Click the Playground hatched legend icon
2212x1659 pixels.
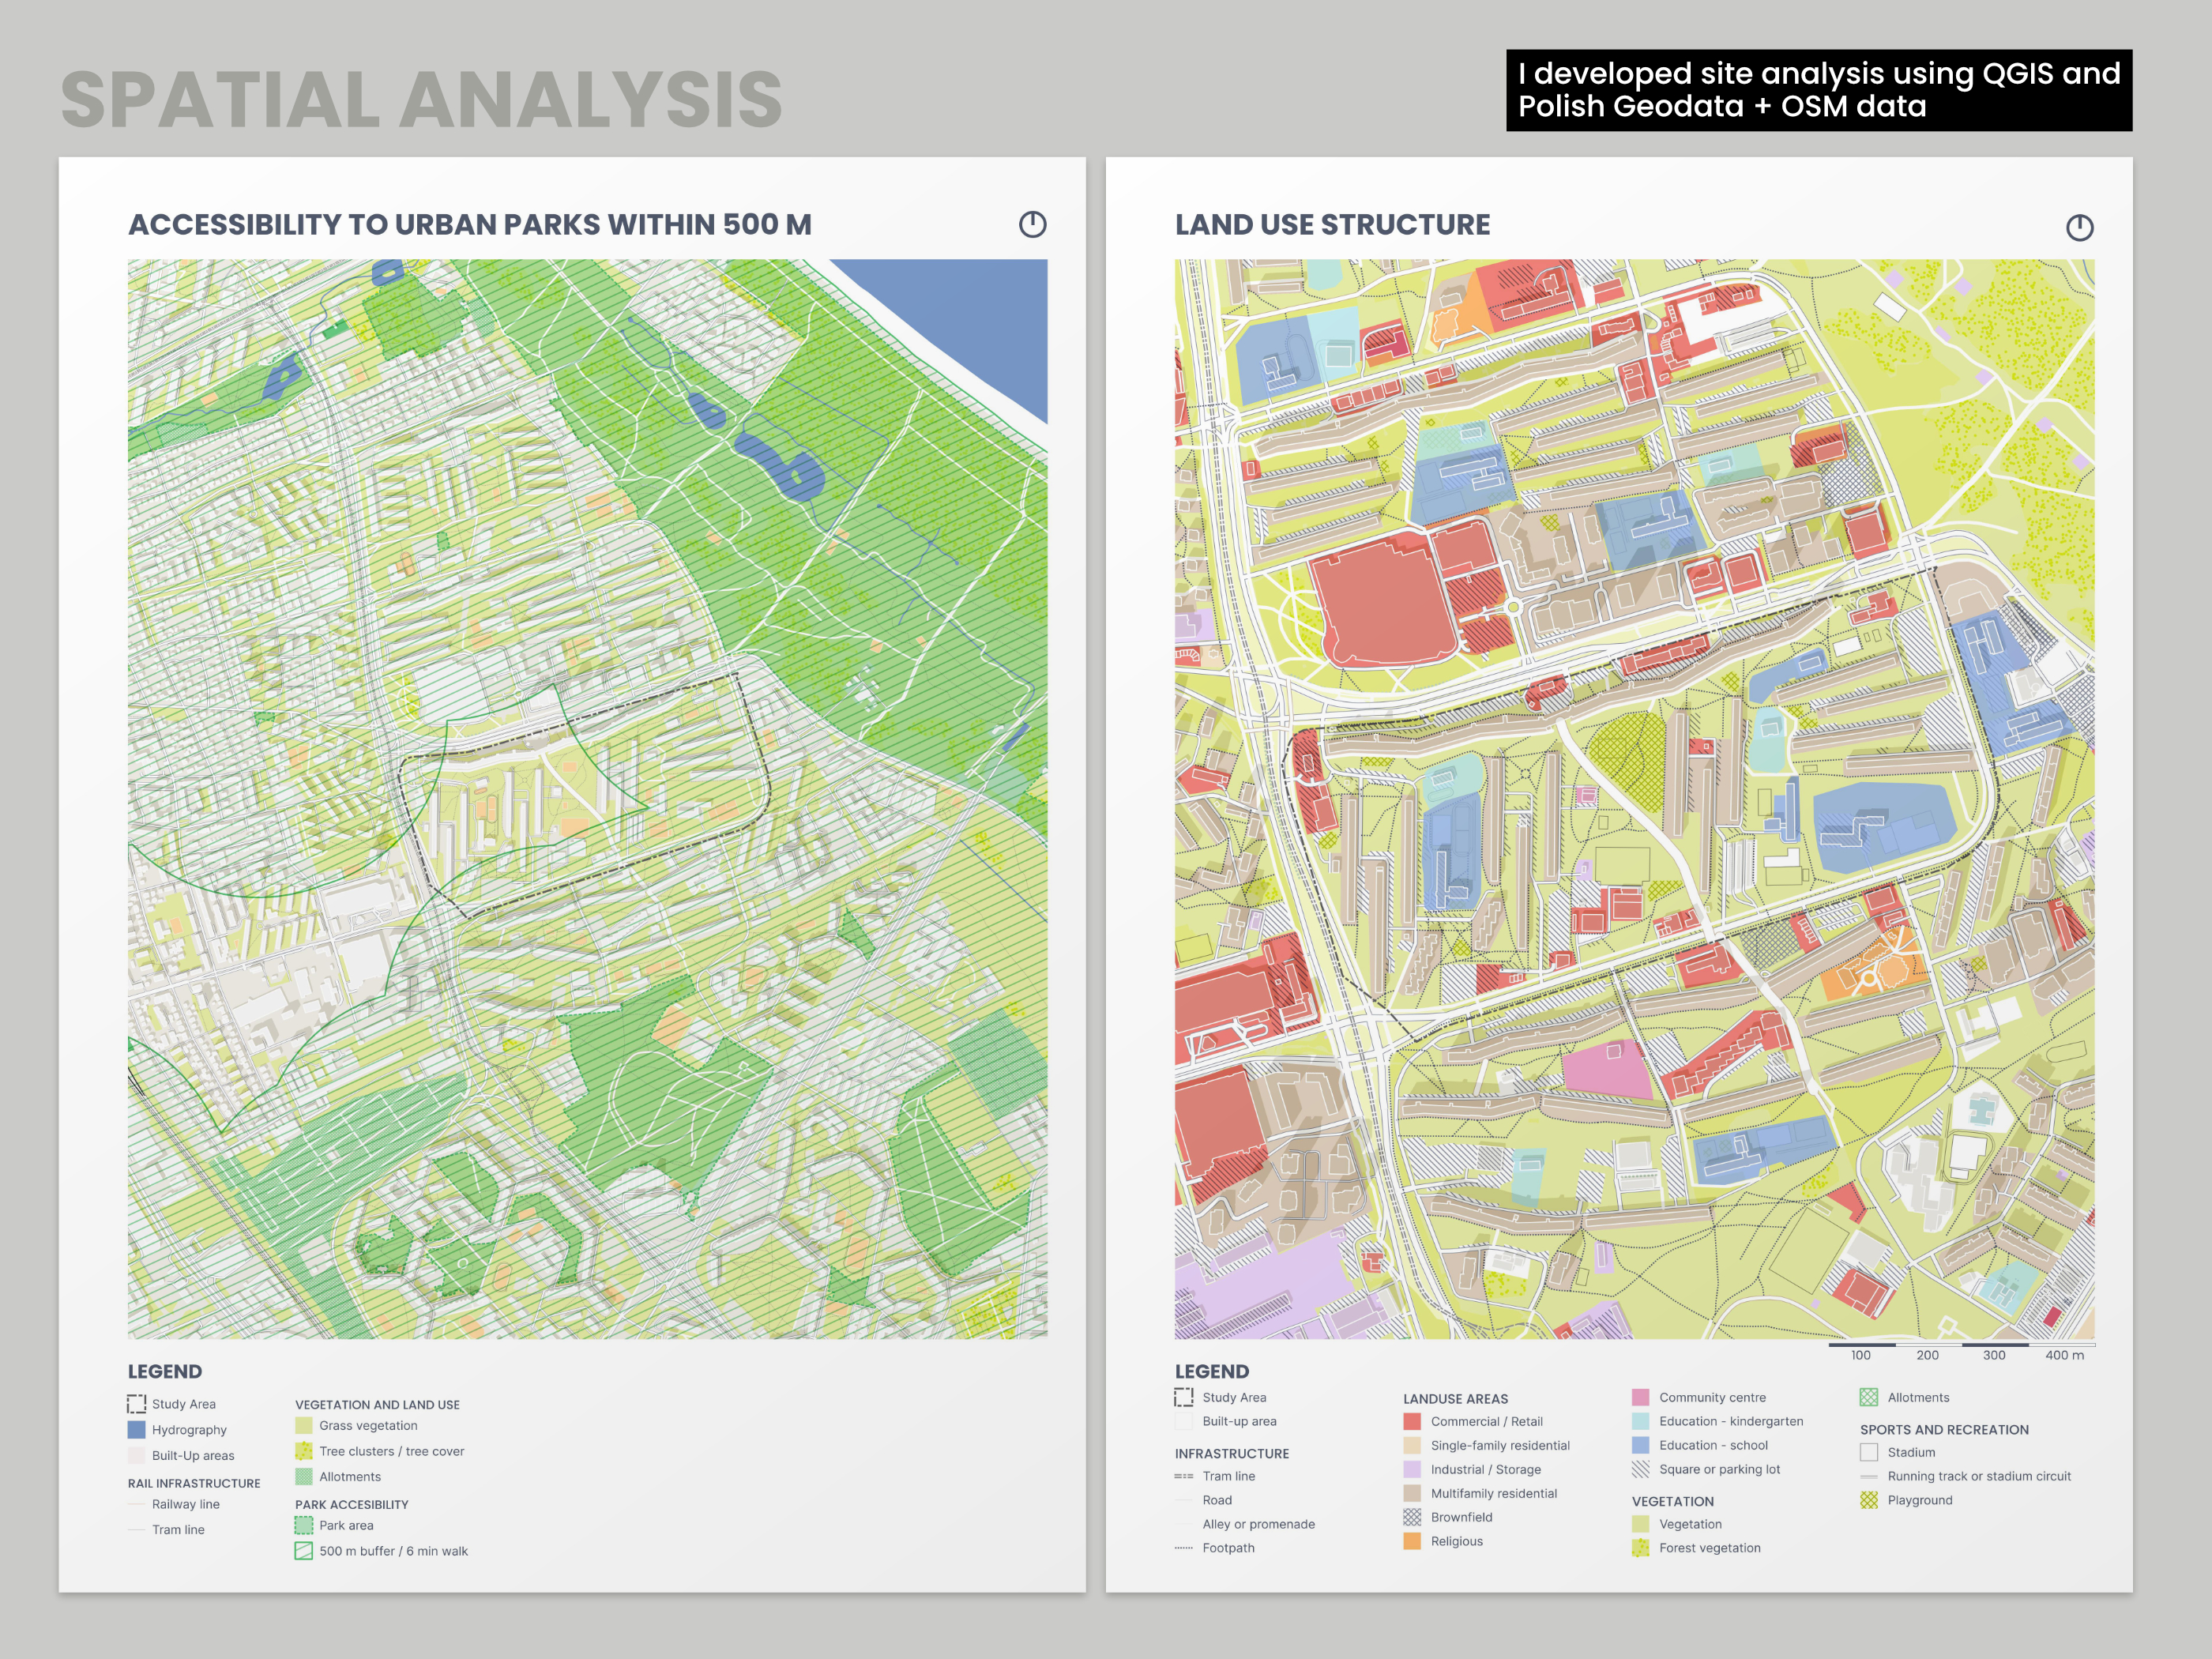1868,1500
